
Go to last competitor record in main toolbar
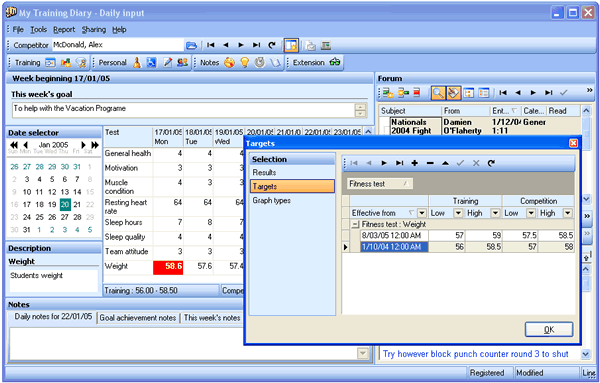point(256,45)
